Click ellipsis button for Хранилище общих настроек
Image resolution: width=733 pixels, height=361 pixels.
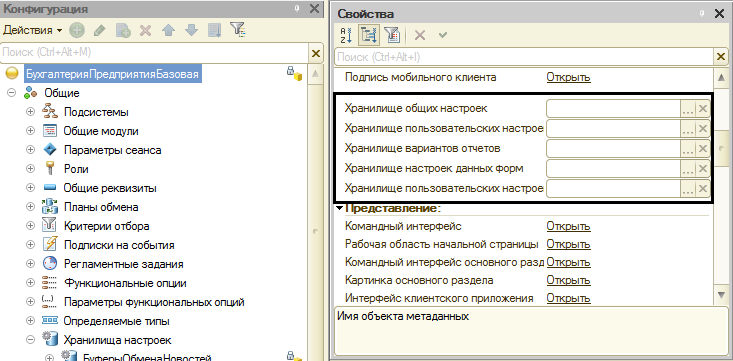tap(688, 109)
